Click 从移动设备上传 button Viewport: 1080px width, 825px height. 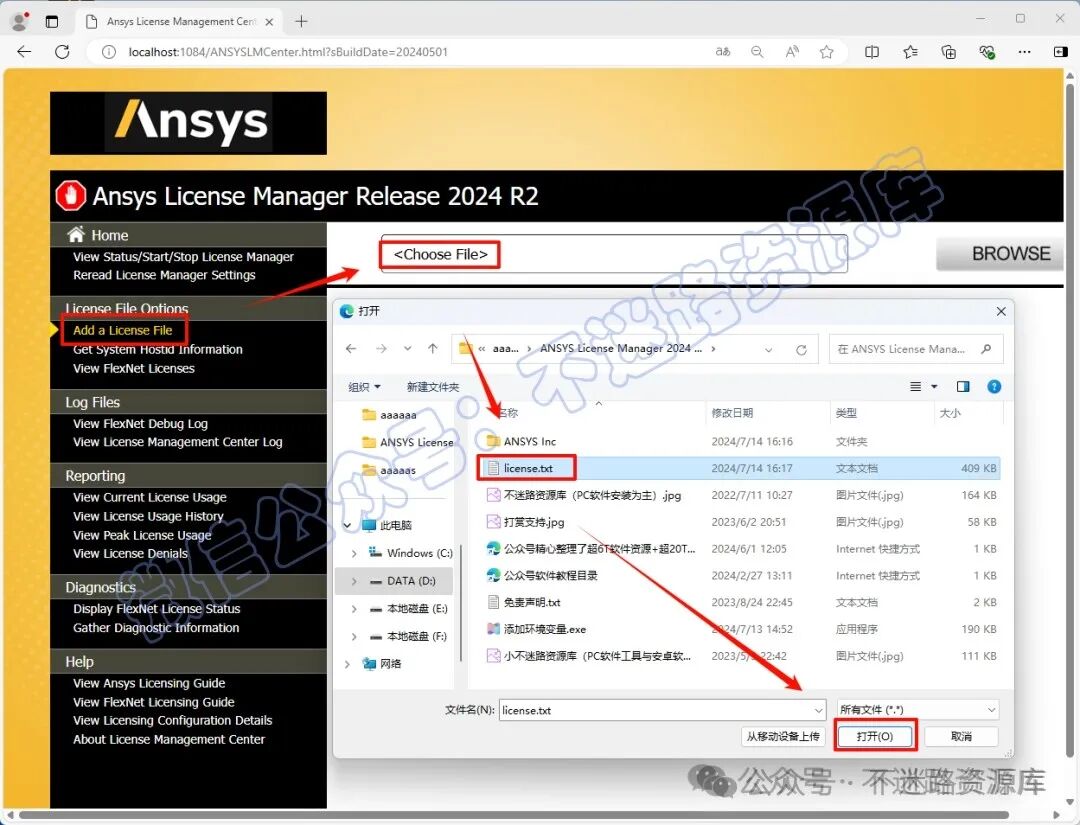coord(783,736)
